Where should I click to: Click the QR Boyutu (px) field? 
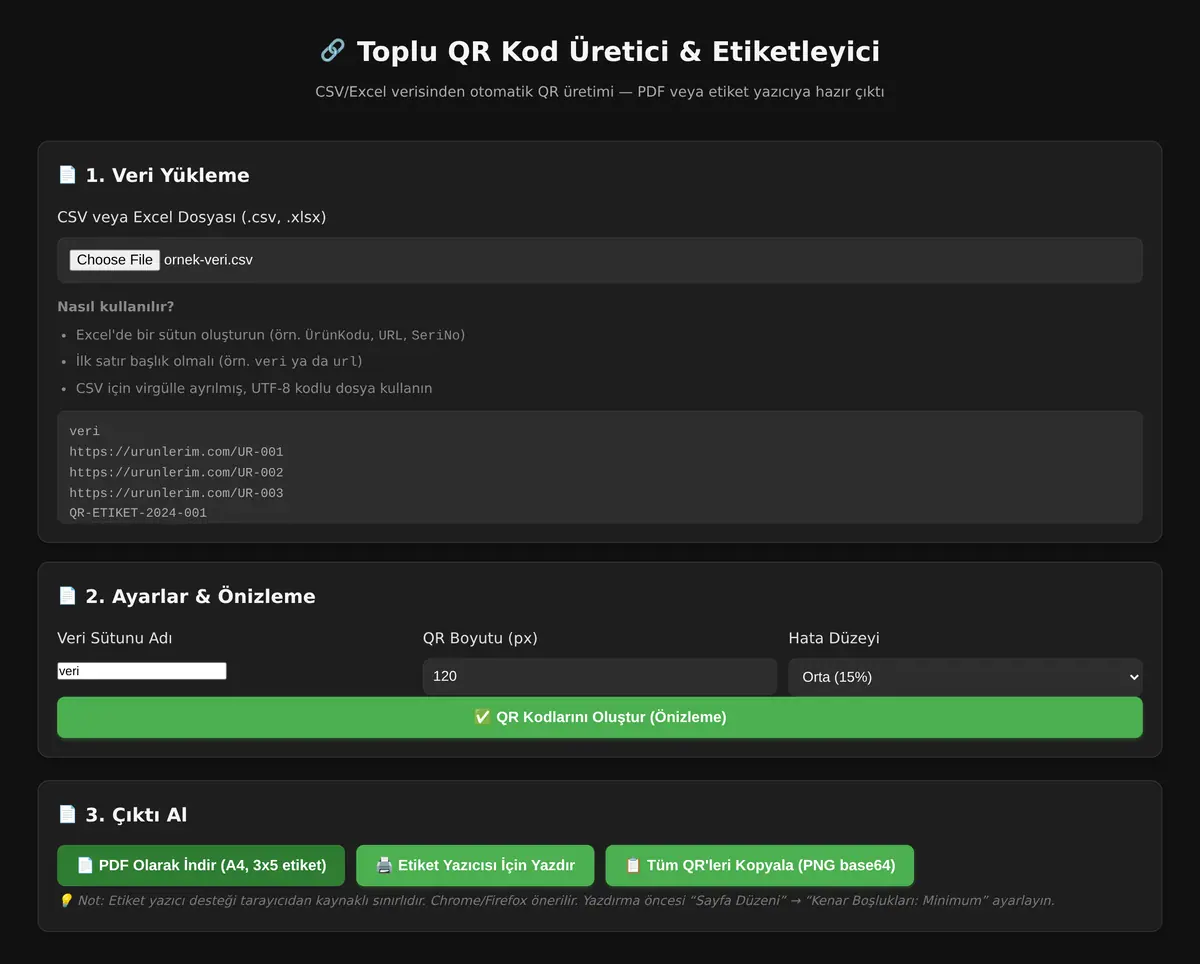600,676
